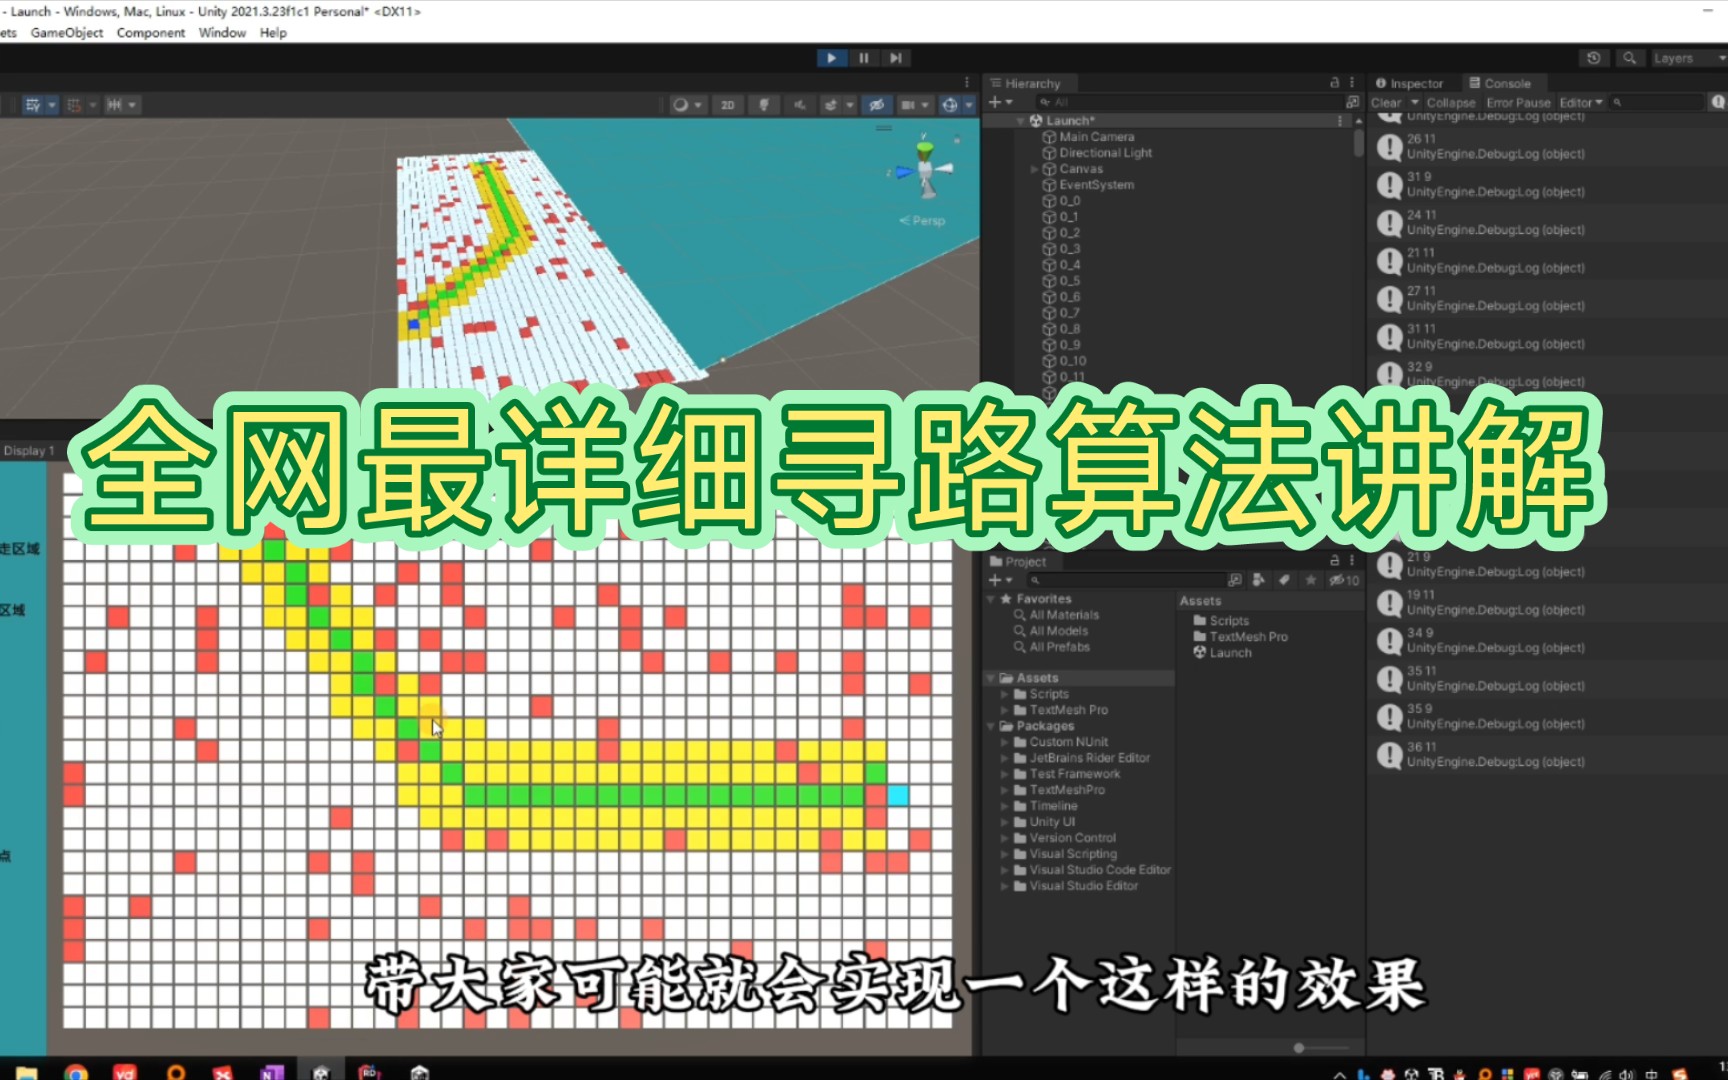This screenshot has height=1080, width=1728.
Task: Lock the Hierarchy panel with the padlock icon
Action: [1337, 82]
